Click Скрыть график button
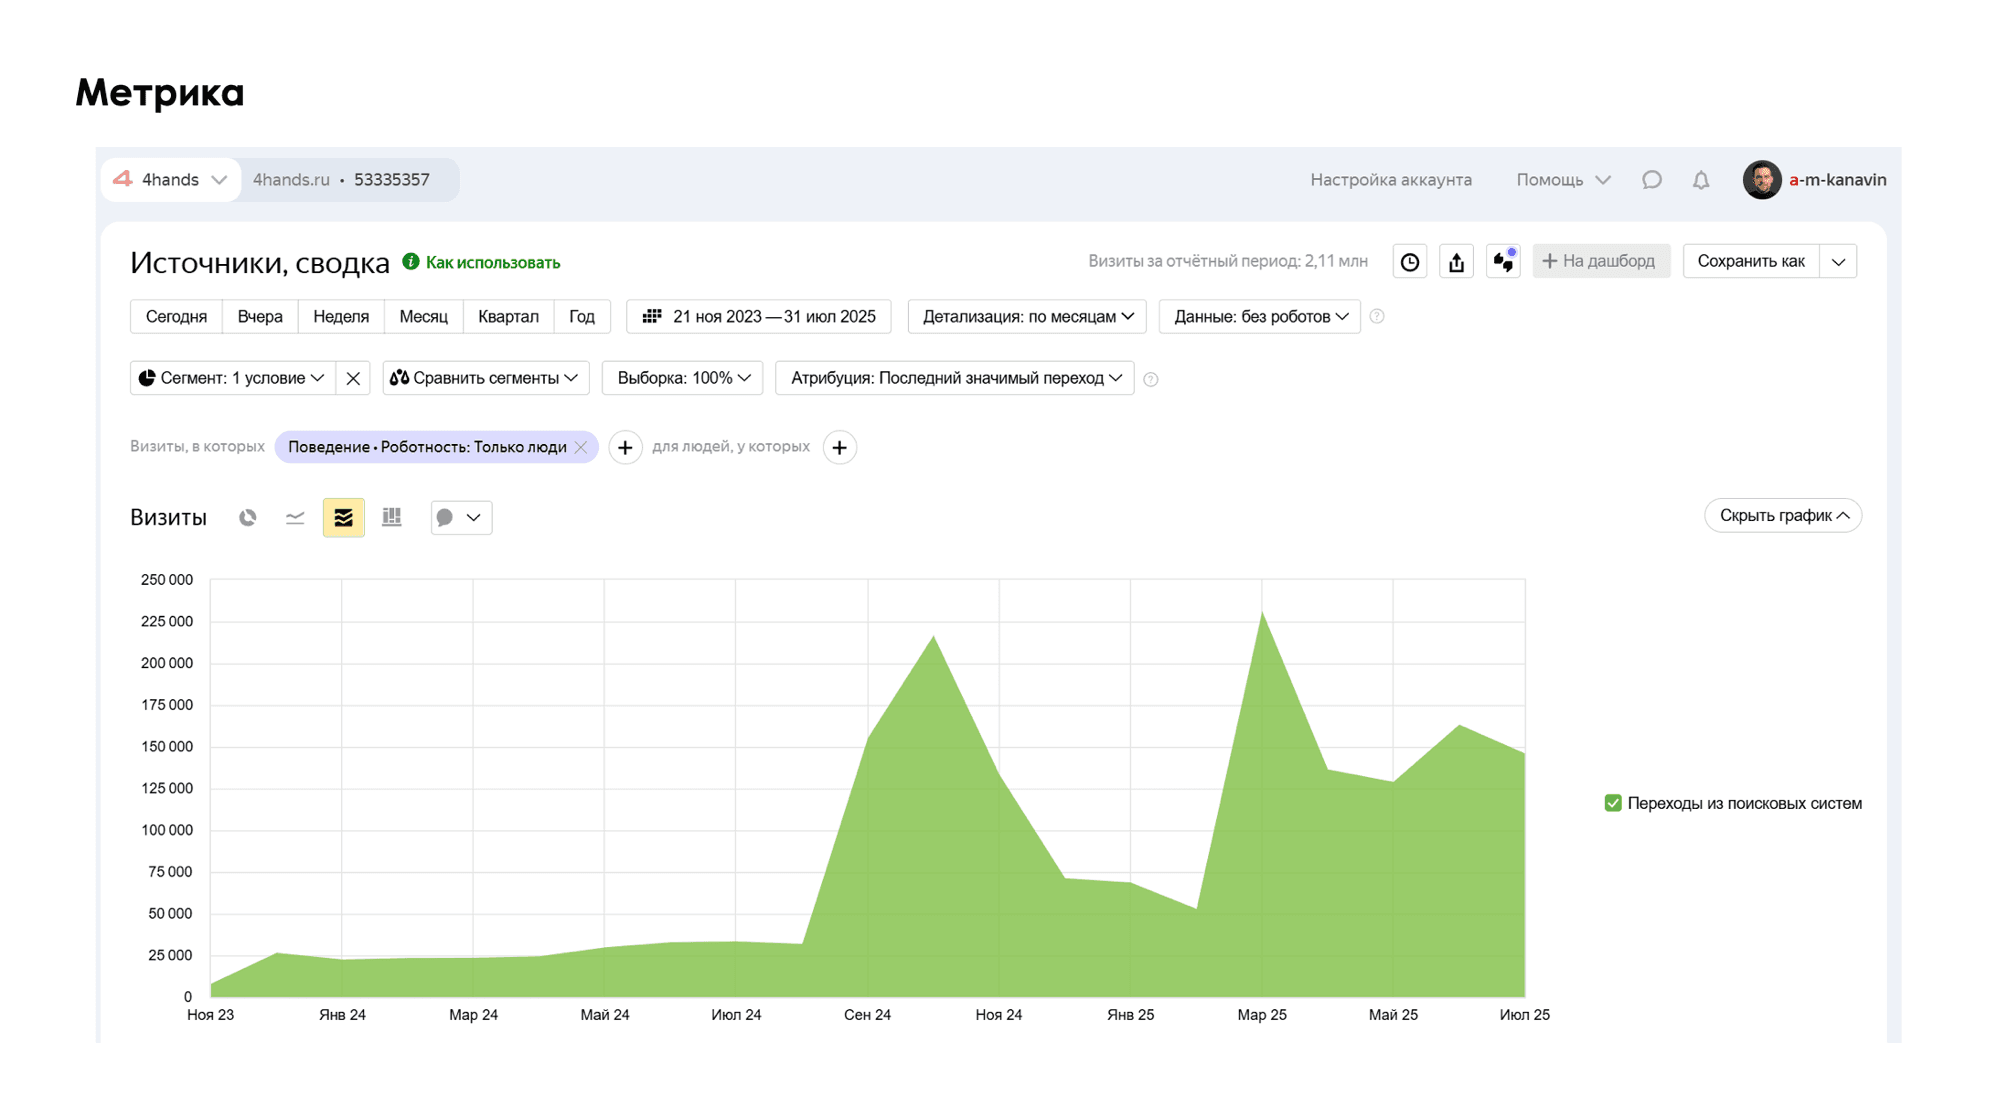This screenshot has height=1120, width=2000. tap(1783, 516)
